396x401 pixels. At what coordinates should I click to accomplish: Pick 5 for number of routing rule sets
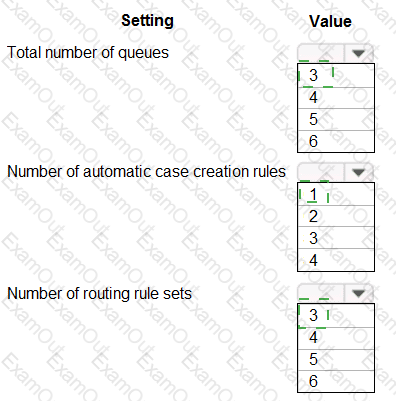336,359
